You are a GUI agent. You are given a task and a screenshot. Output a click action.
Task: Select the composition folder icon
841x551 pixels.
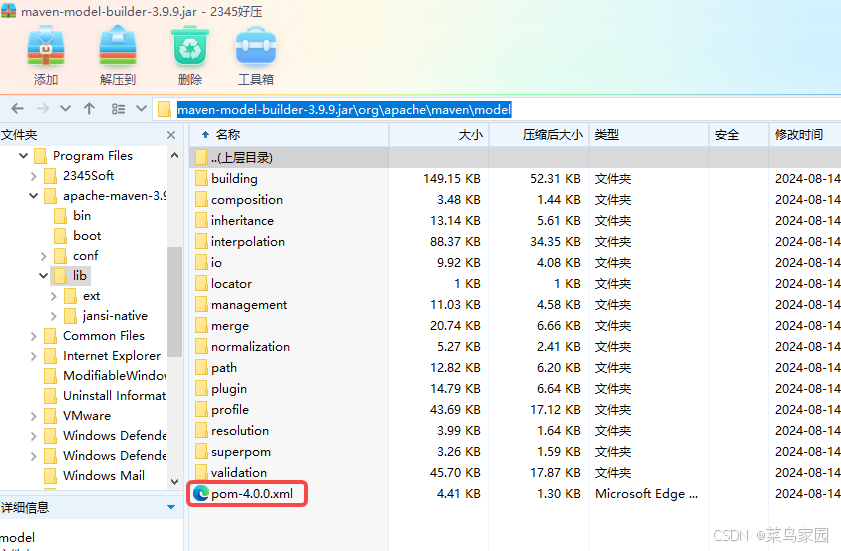(201, 200)
